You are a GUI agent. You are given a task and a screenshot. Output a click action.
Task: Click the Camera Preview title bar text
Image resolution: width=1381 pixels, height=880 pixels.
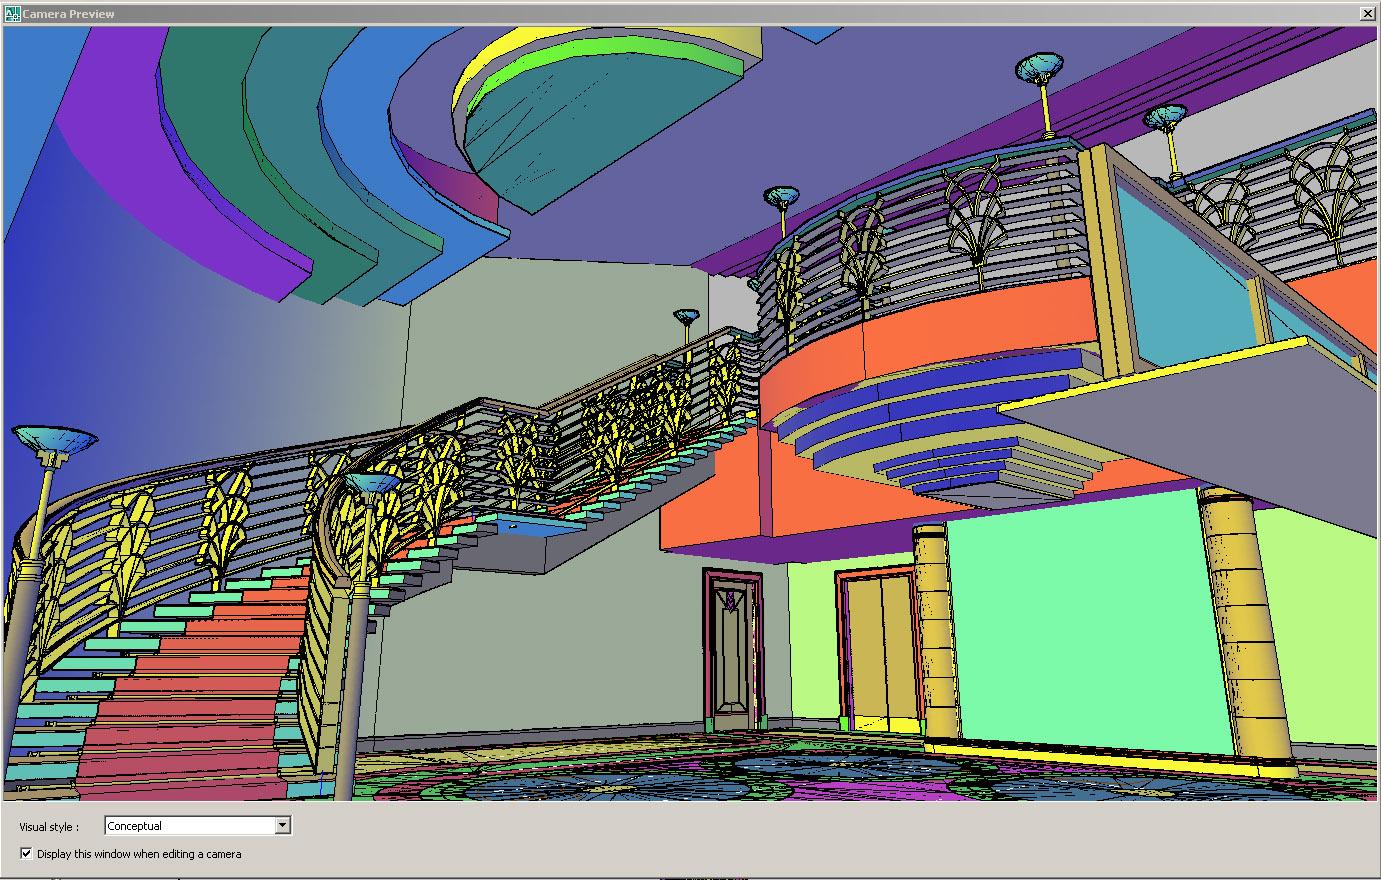click(69, 14)
